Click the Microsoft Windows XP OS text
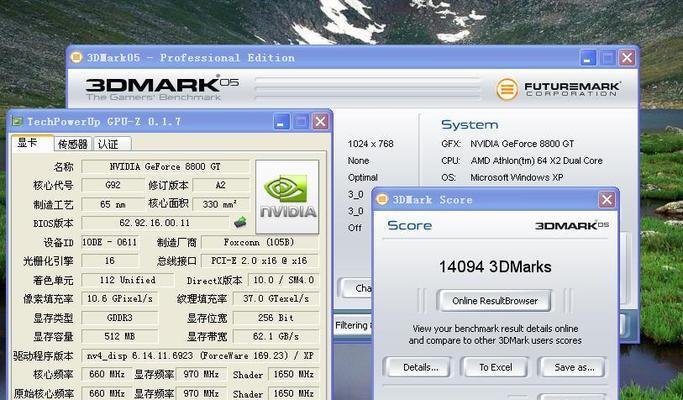Screen dimensions: 683x400 517,178
